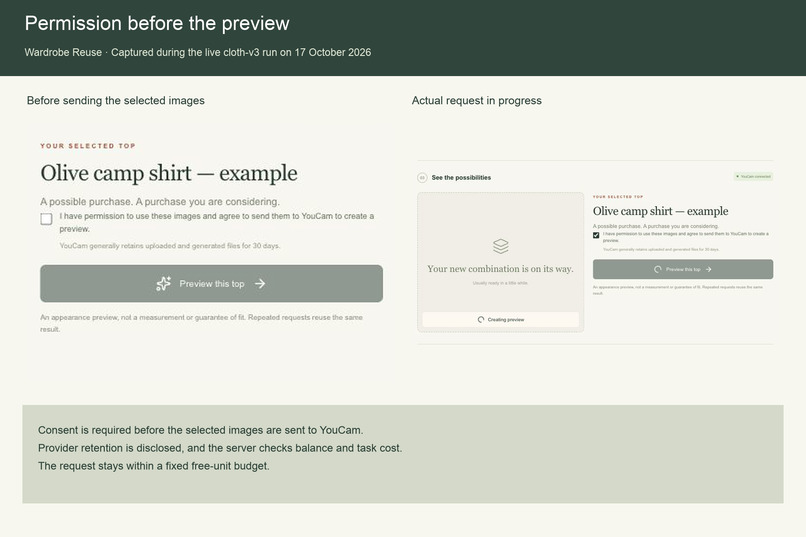Tick the unchecked permission checkbox in the left panel
This screenshot has height=537, width=806.
[x=46, y=219]
